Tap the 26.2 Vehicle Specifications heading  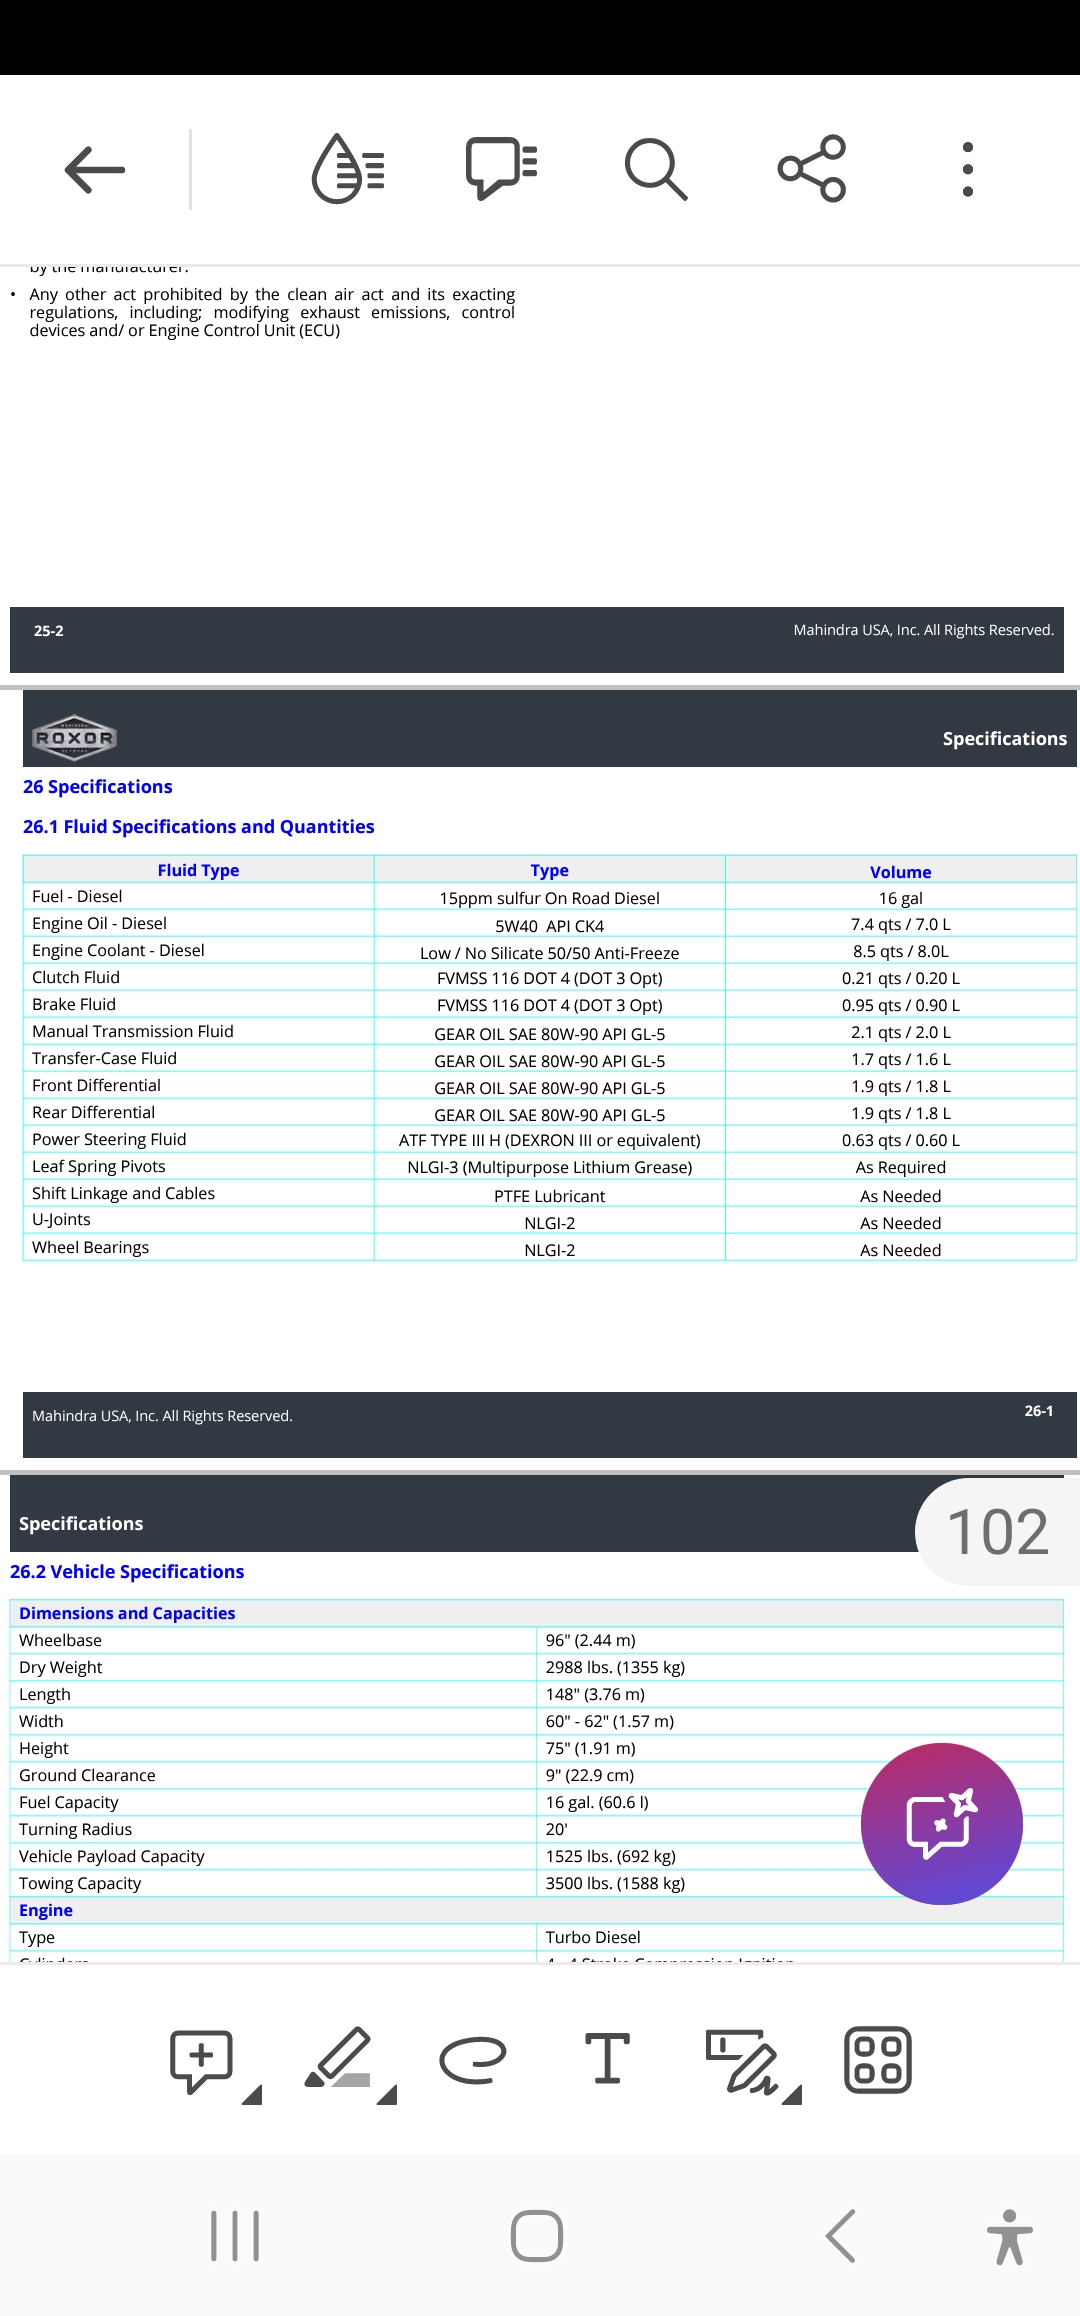click(127, 1572)
